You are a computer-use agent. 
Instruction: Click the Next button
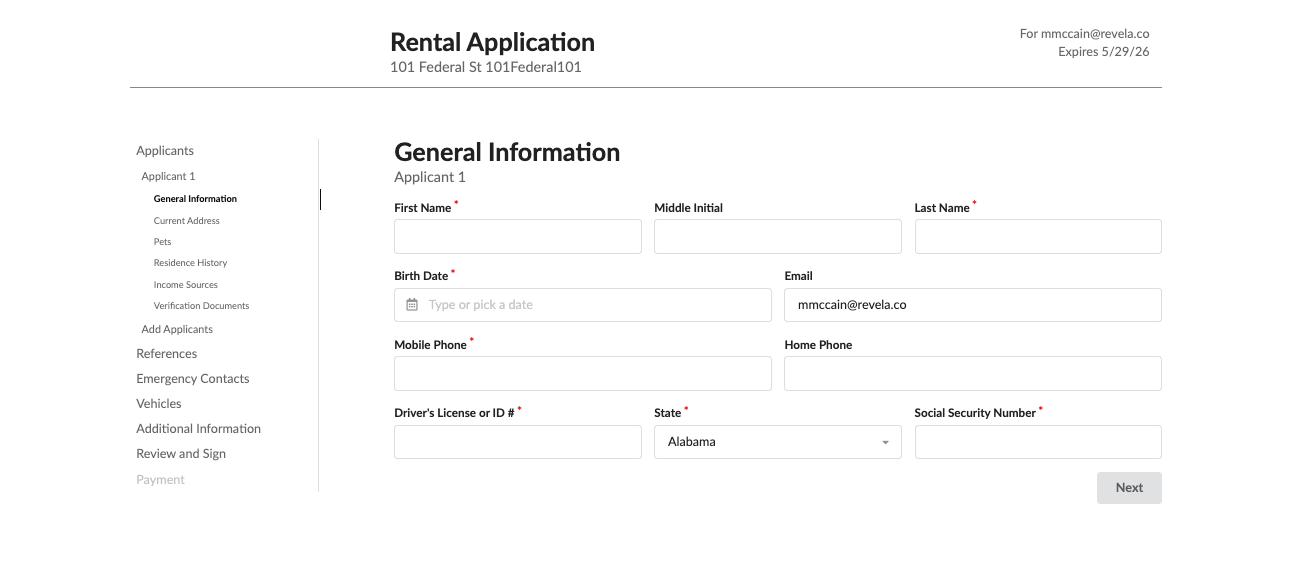tap(1129, 488)
